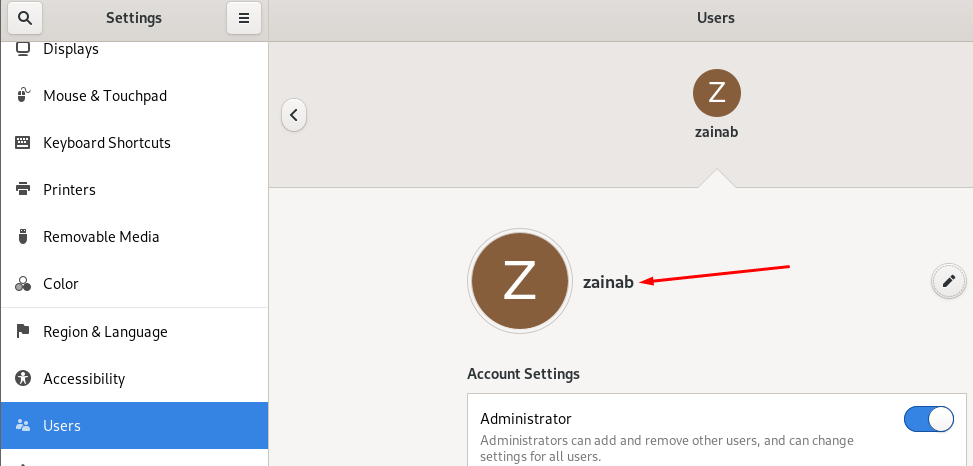This screenshot has width=973, height=466.
Task: Open the hamburger menu in Settings header
Action: (x=243, y=18)
